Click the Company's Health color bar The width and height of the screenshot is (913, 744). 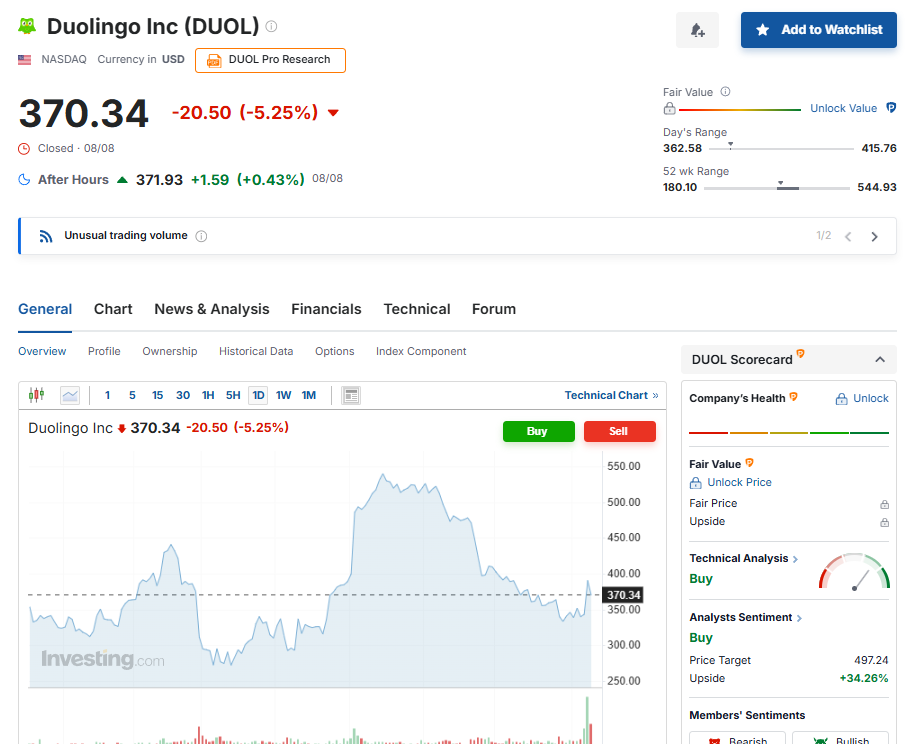[x=789, y=433]
